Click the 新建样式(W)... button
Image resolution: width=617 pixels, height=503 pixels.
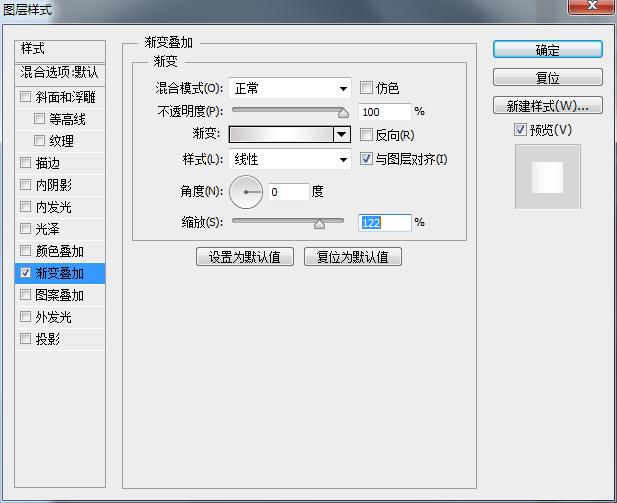547,105
